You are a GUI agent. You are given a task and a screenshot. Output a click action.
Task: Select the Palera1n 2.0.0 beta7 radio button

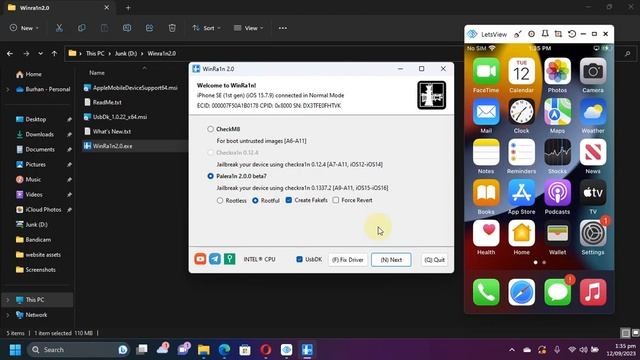(x=210, y=176)
